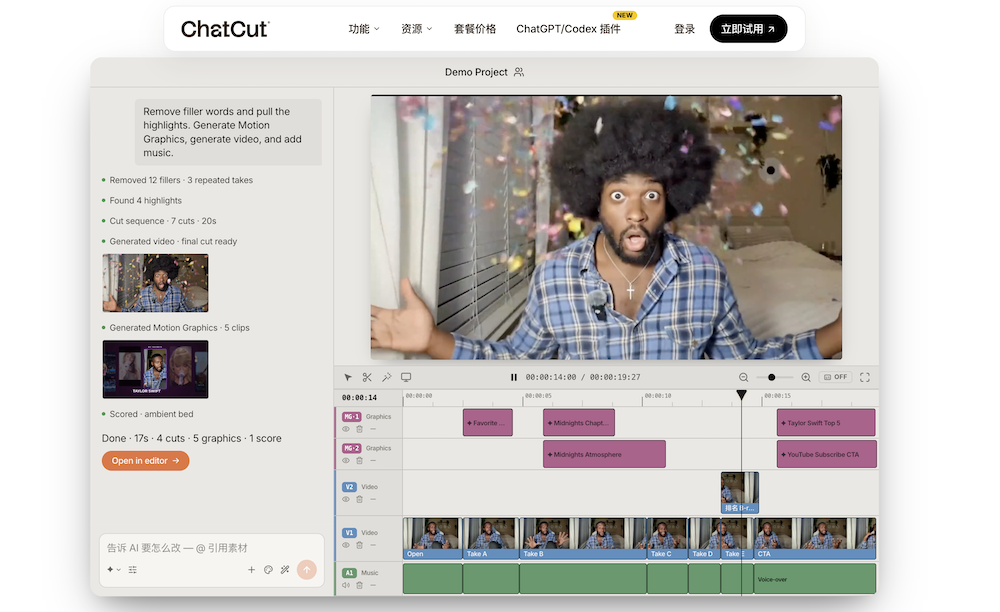The image size is (1000, 612).
Task: Open the palette style icon in chat box
Action: tap(268, 569)
